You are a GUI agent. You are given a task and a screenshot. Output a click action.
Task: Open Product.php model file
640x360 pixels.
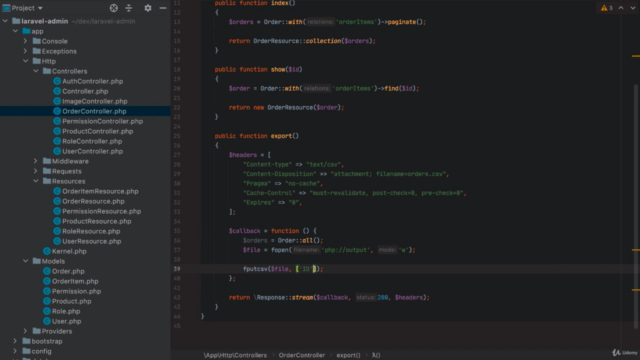pyautogui.click(x=71, y=301)
